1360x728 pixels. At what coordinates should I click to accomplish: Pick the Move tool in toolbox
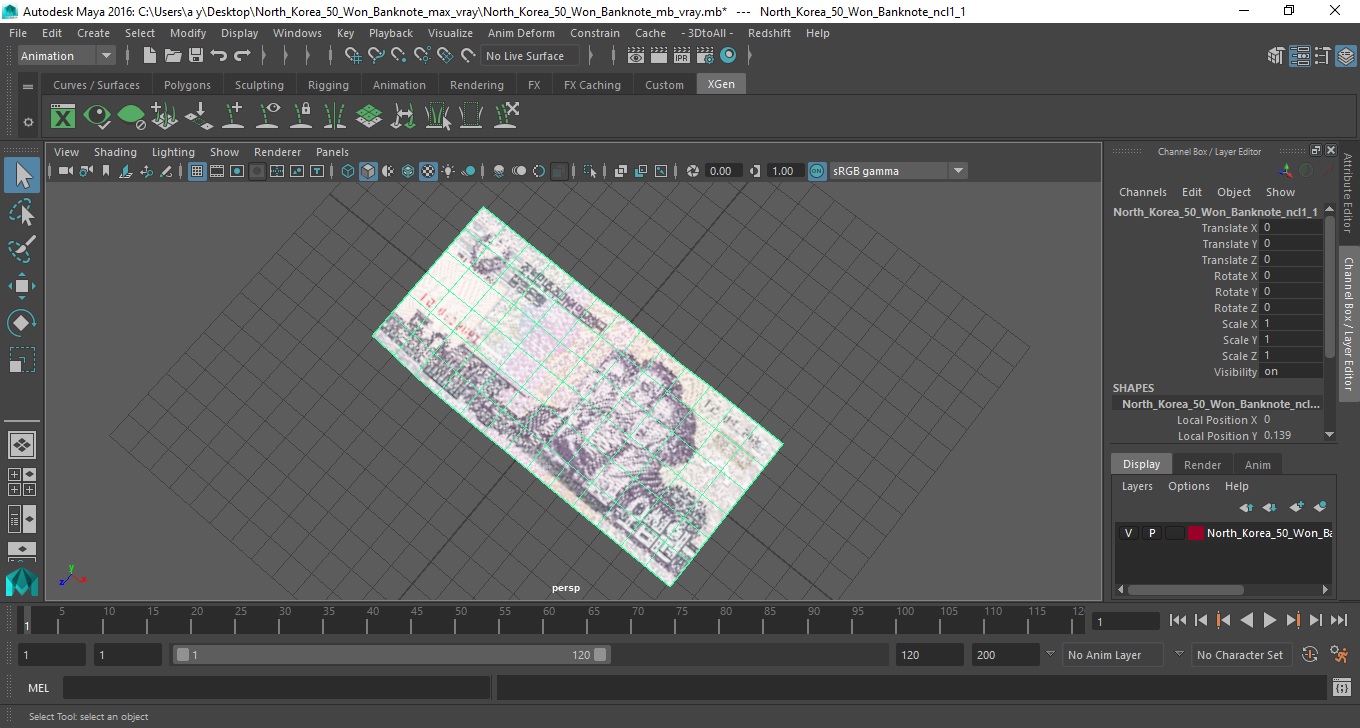tap(22, 286)
